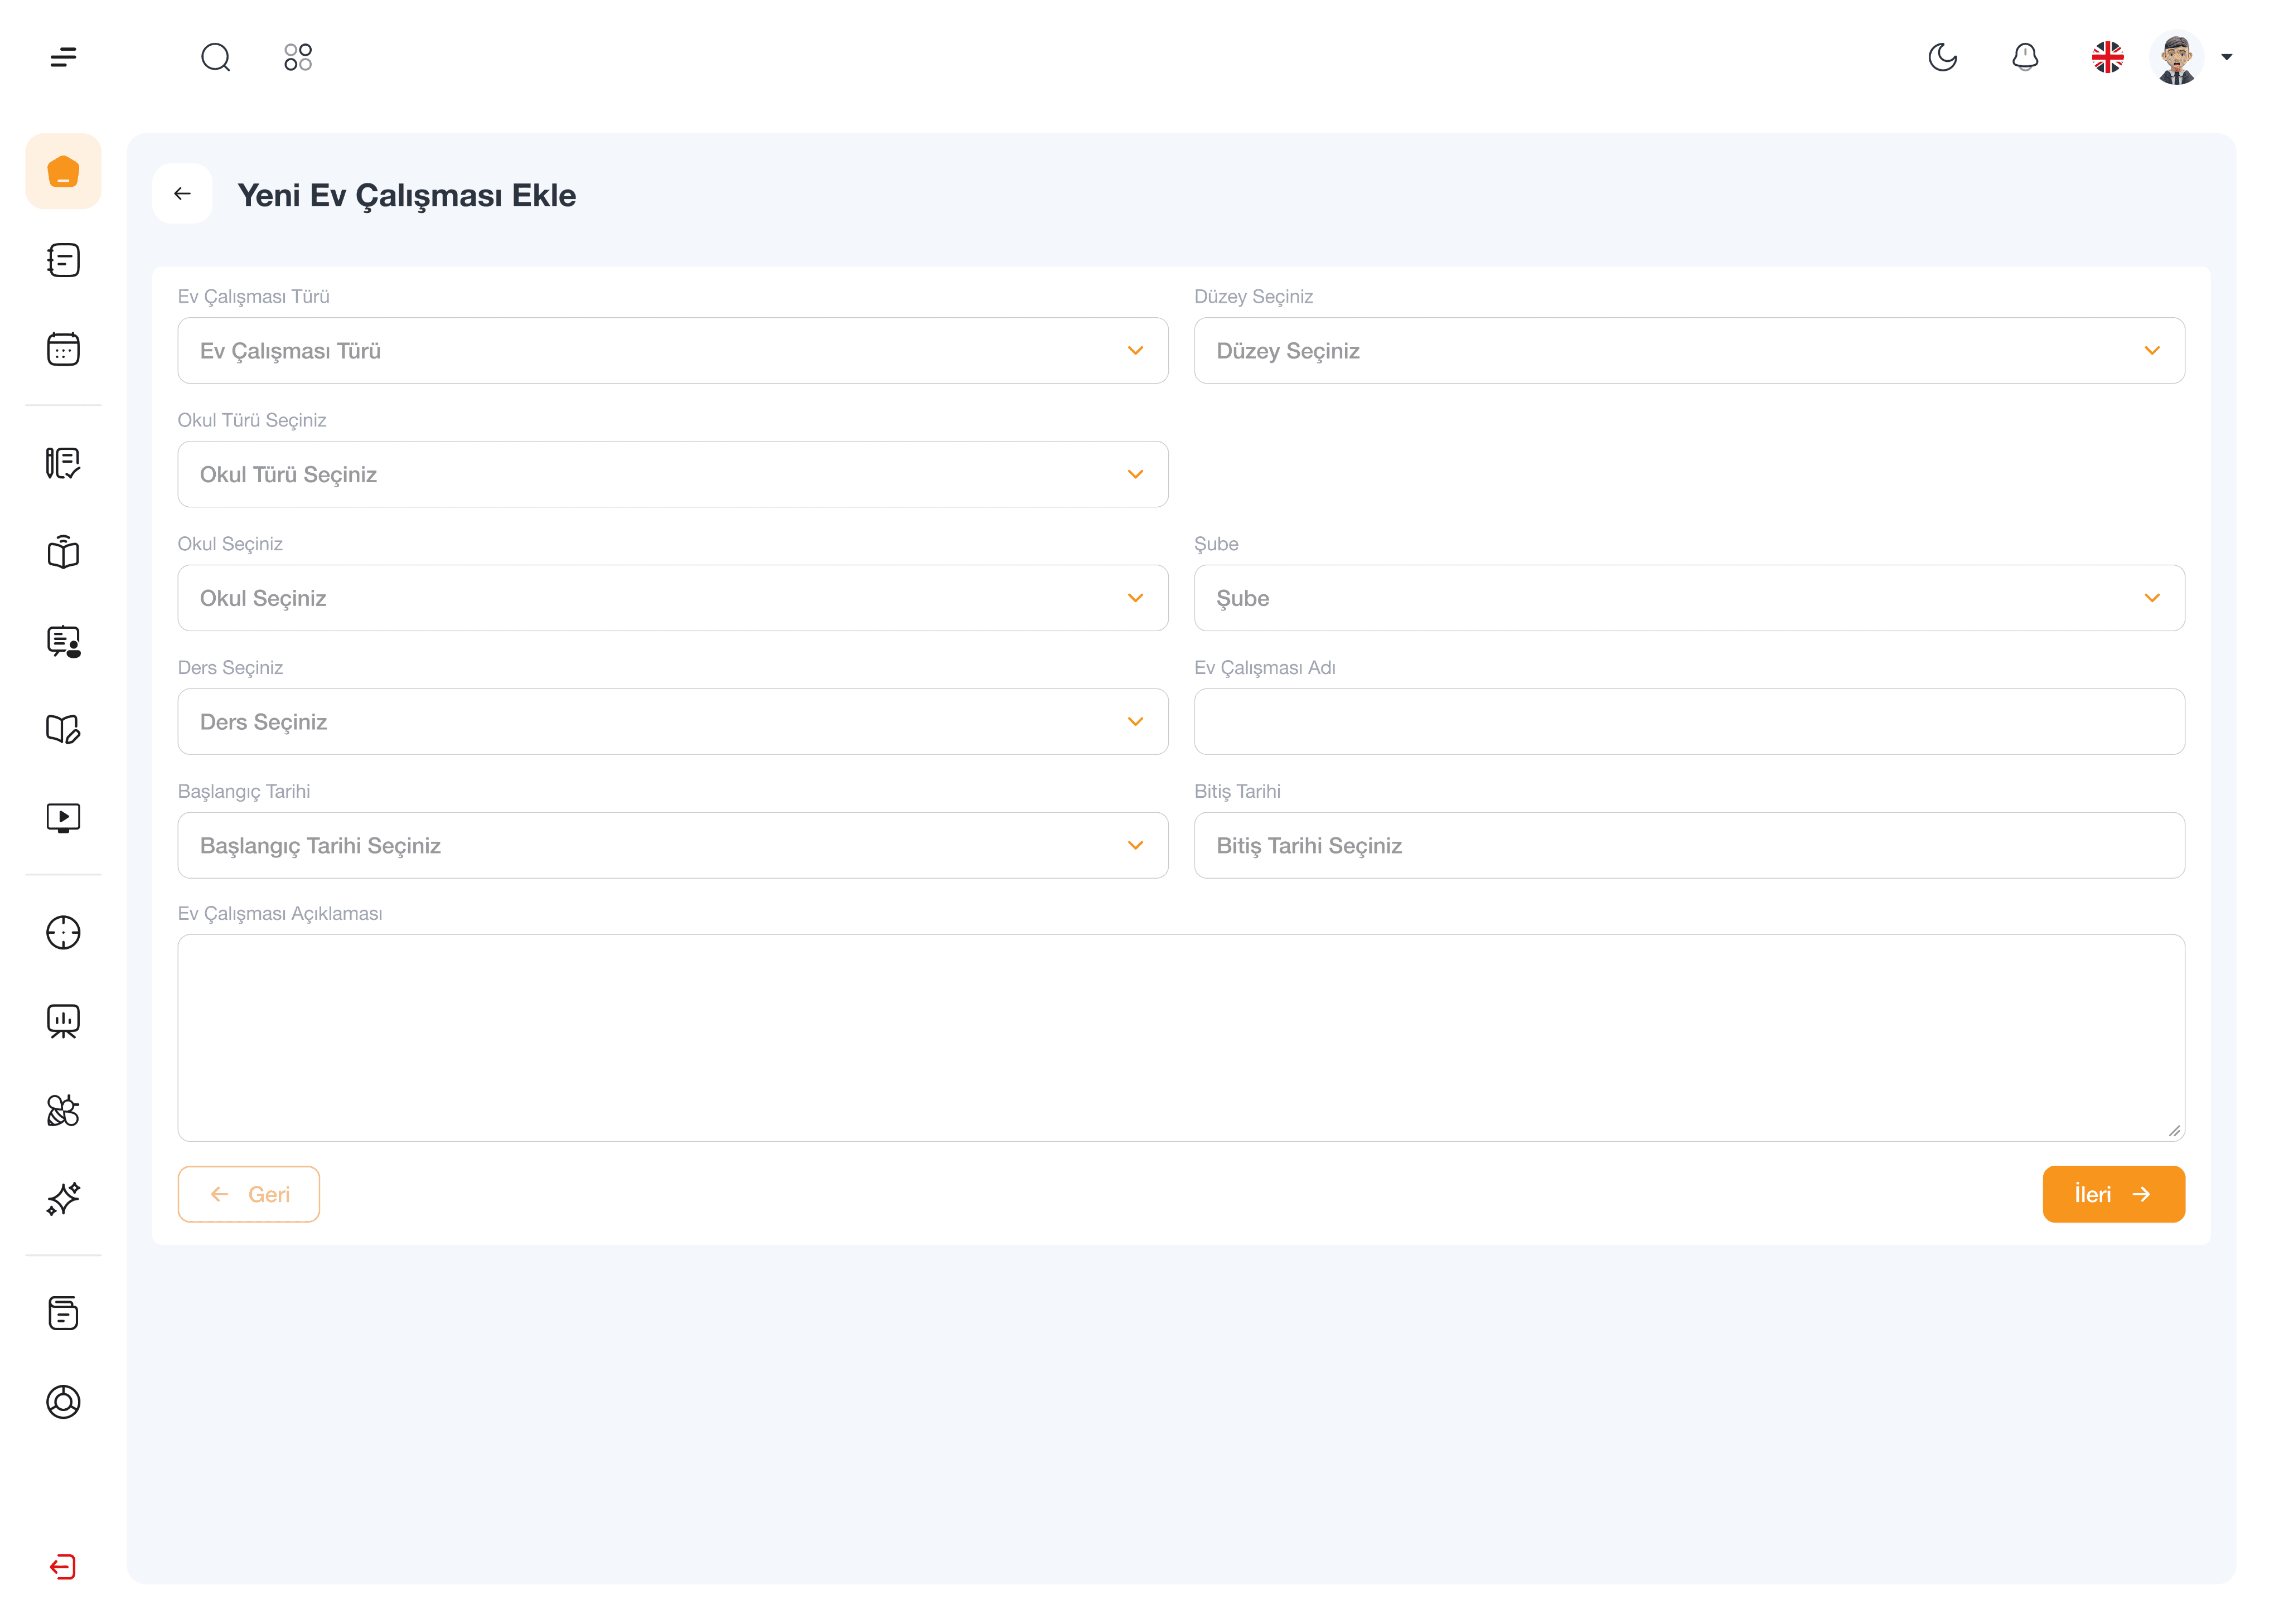Toggle dark mode with moon icon
The width and height of the screenshot is (2284, 1624).
(1942, 57)
